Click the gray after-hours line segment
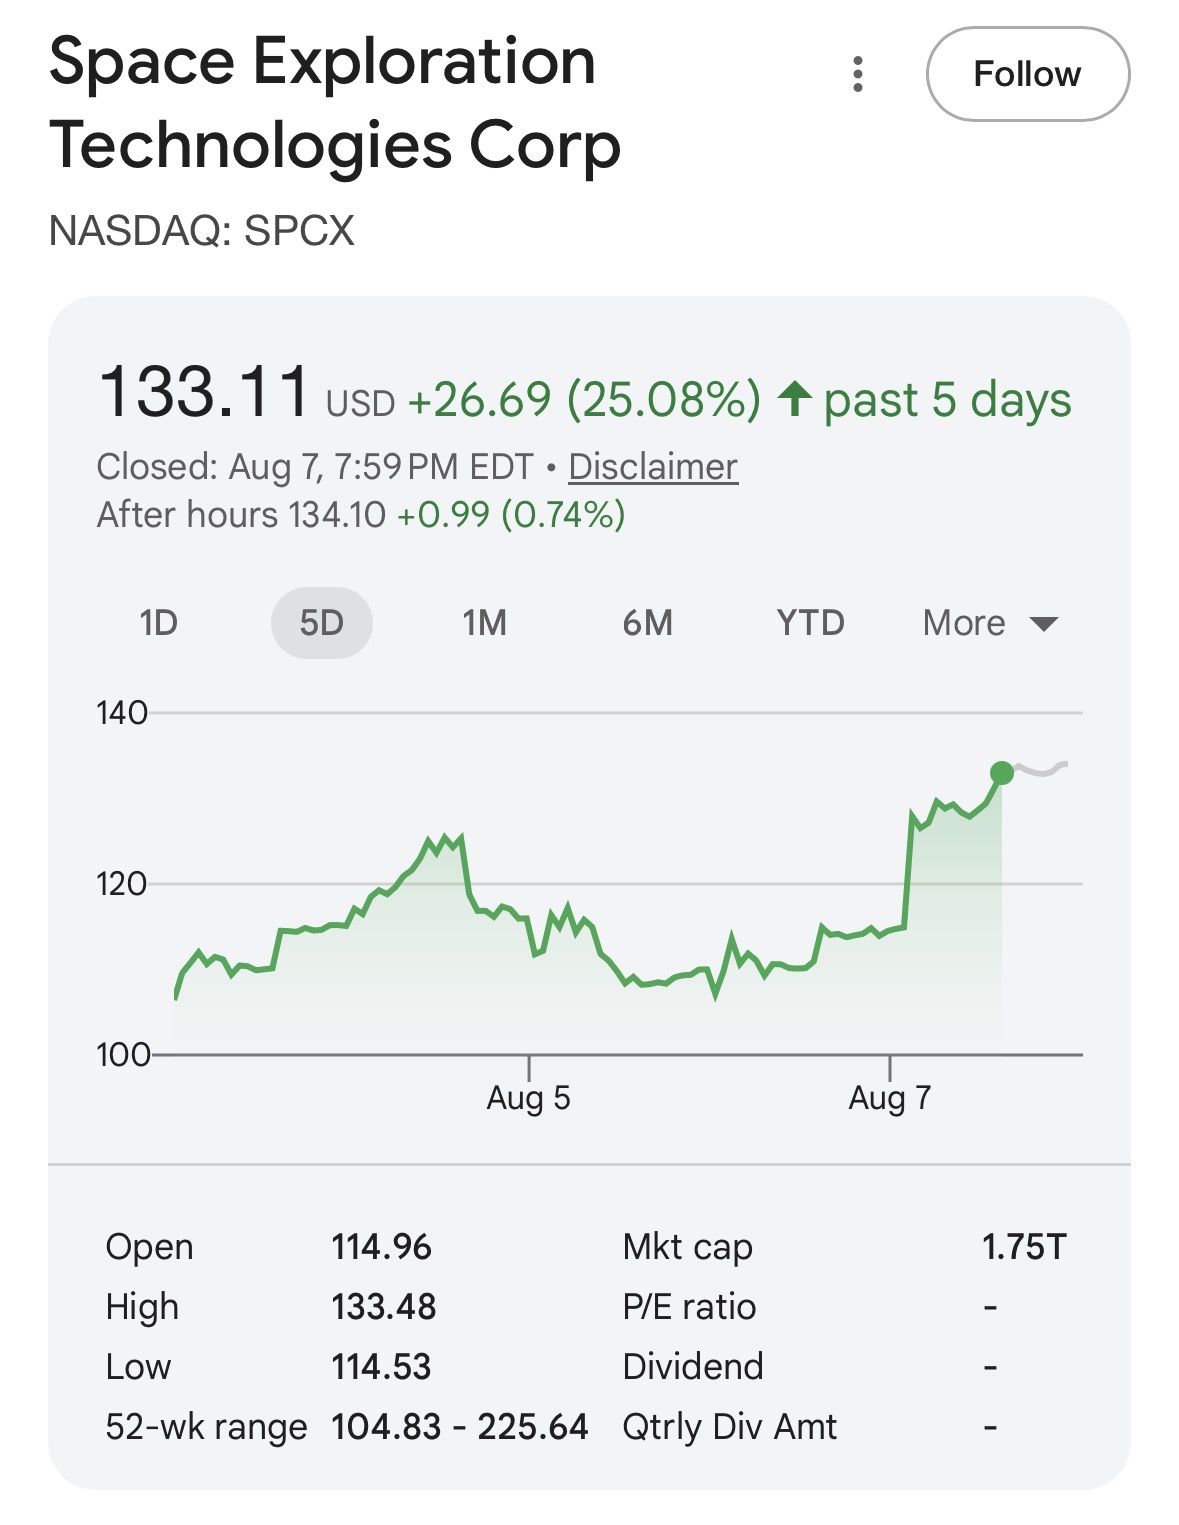 pos(1041,769)
